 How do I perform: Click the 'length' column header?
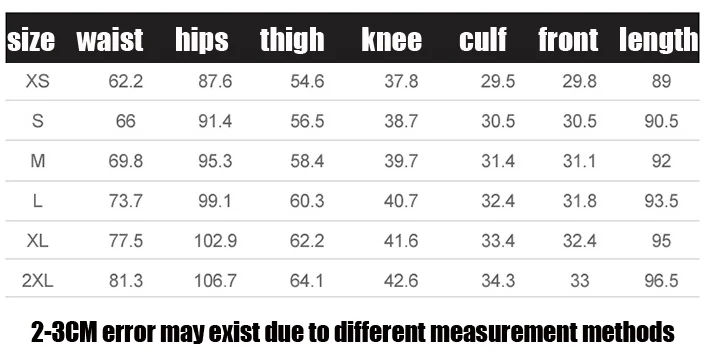pos(659,41)
